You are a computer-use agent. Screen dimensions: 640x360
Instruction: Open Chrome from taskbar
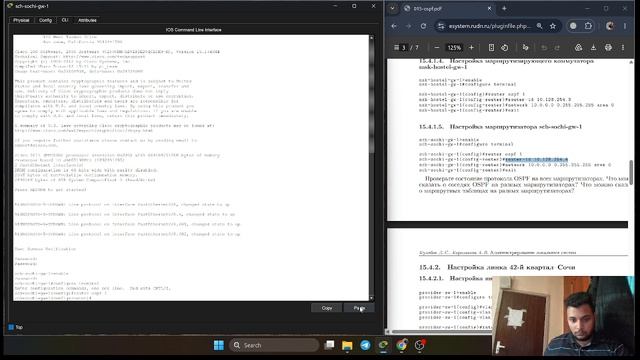coord(402,345)
